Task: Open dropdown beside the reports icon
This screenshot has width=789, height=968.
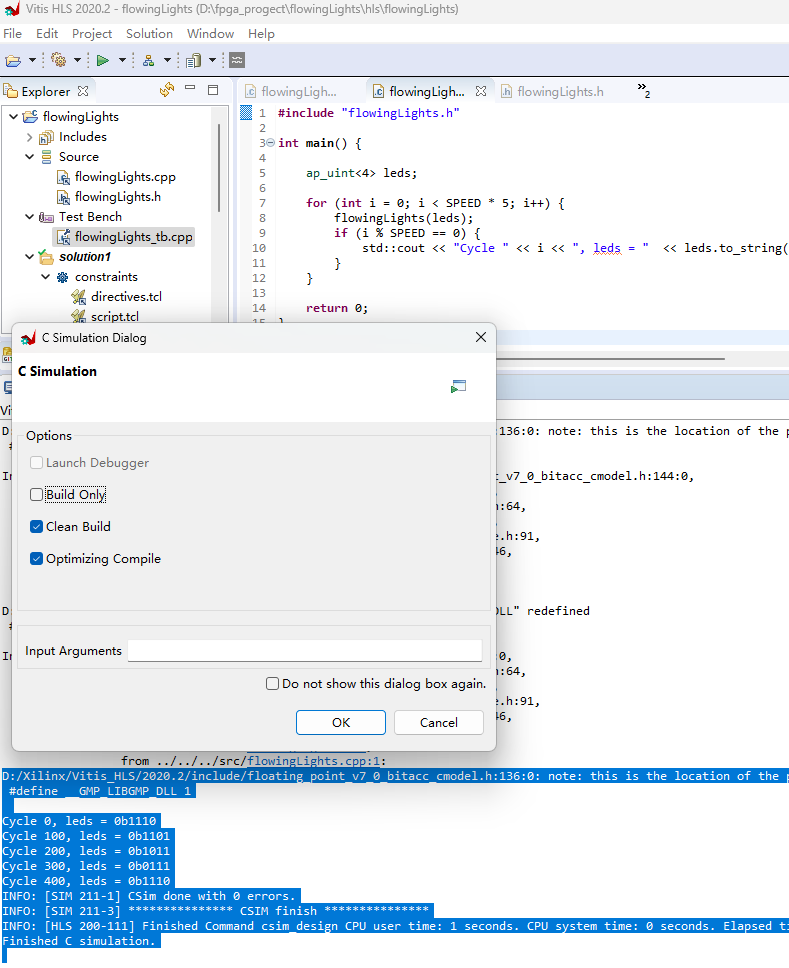Action: [212, 60]
